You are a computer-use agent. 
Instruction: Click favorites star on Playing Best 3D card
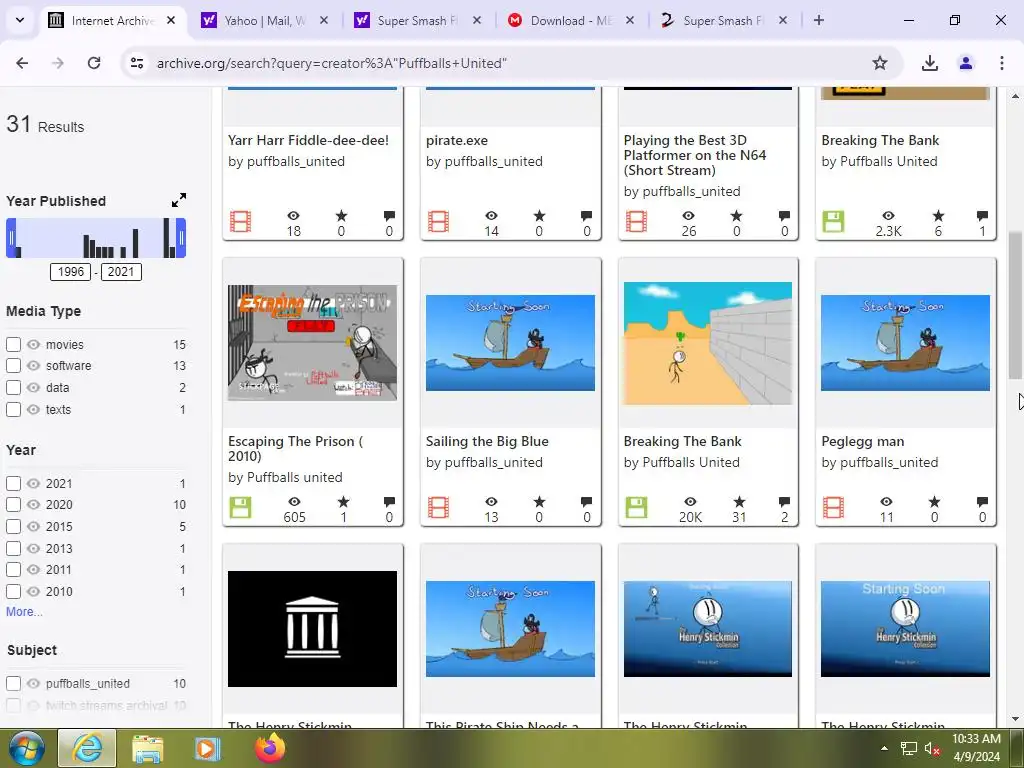[x=736, y=216]
